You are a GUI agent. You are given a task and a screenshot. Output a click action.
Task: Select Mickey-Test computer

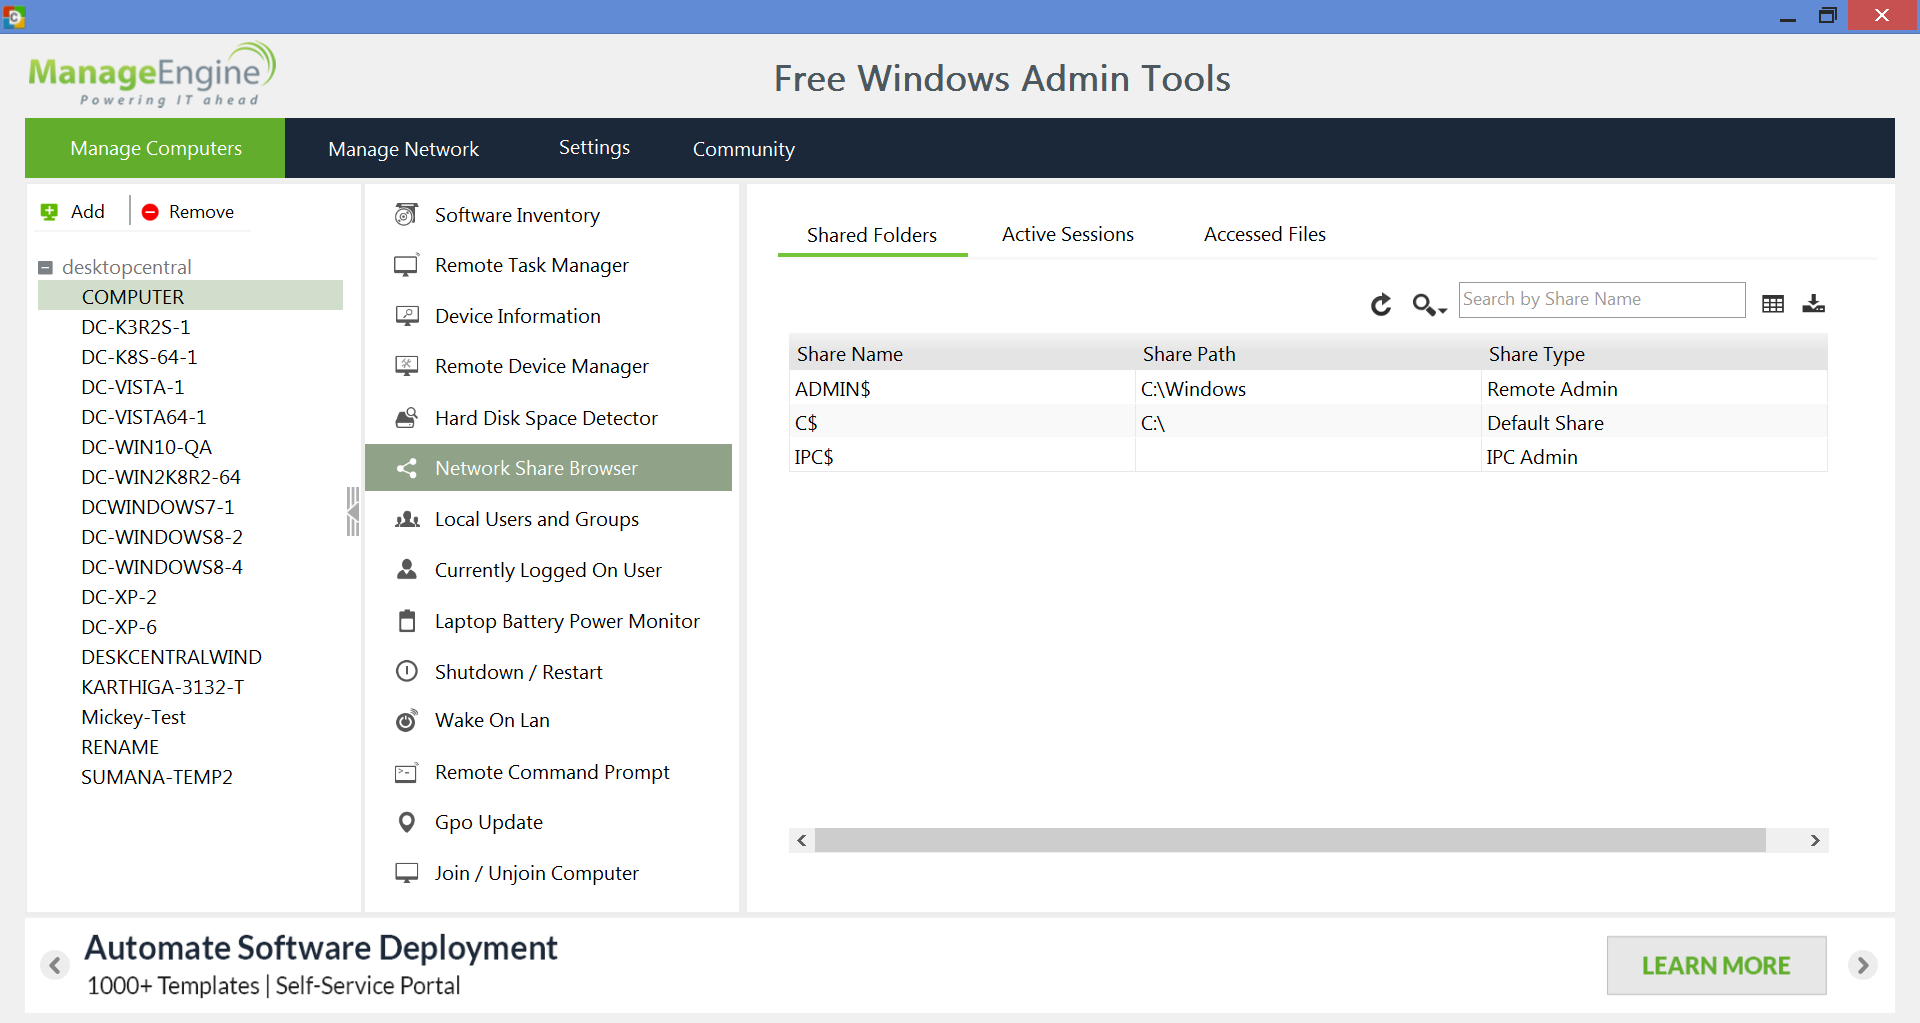(133, 717)
